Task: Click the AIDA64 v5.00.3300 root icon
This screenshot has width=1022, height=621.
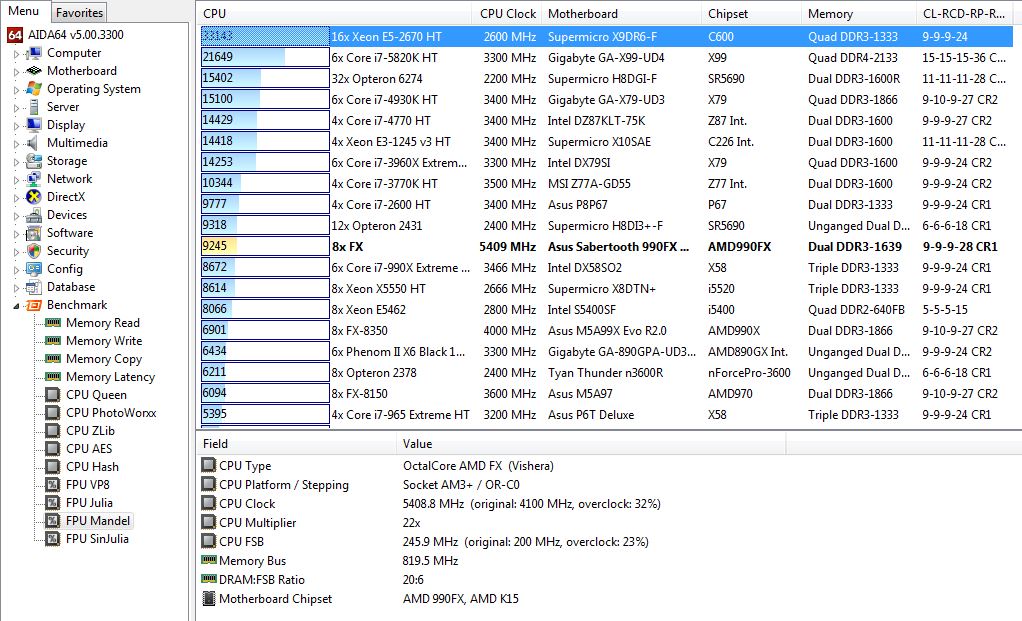Action: click(15, 35)
